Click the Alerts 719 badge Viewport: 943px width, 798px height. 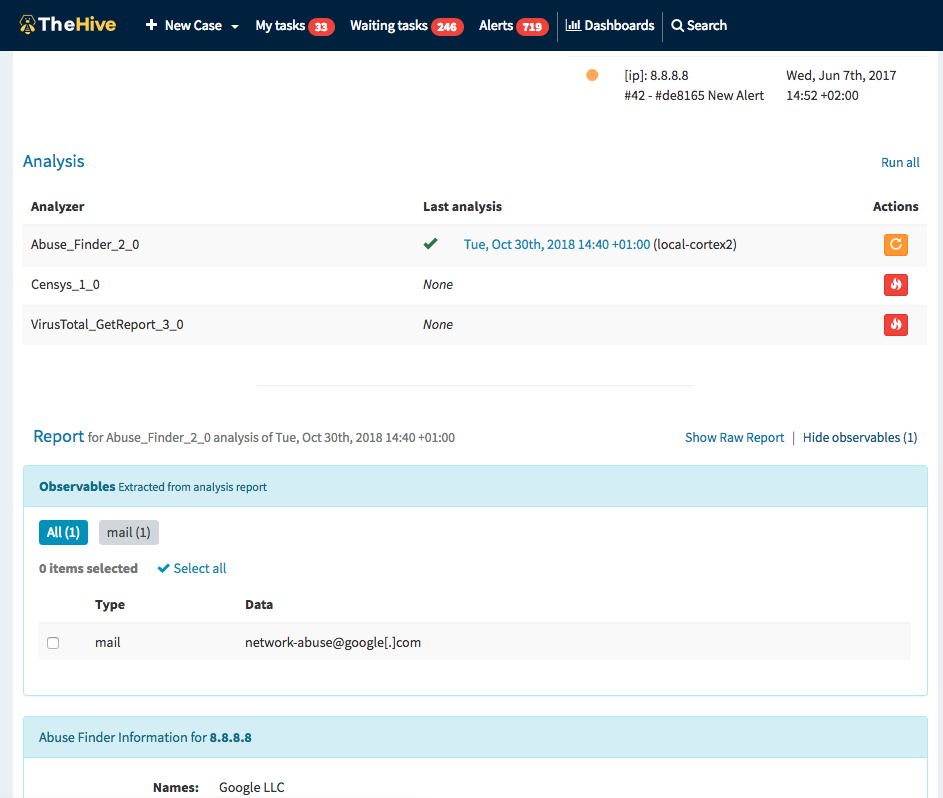coord(532,26)
